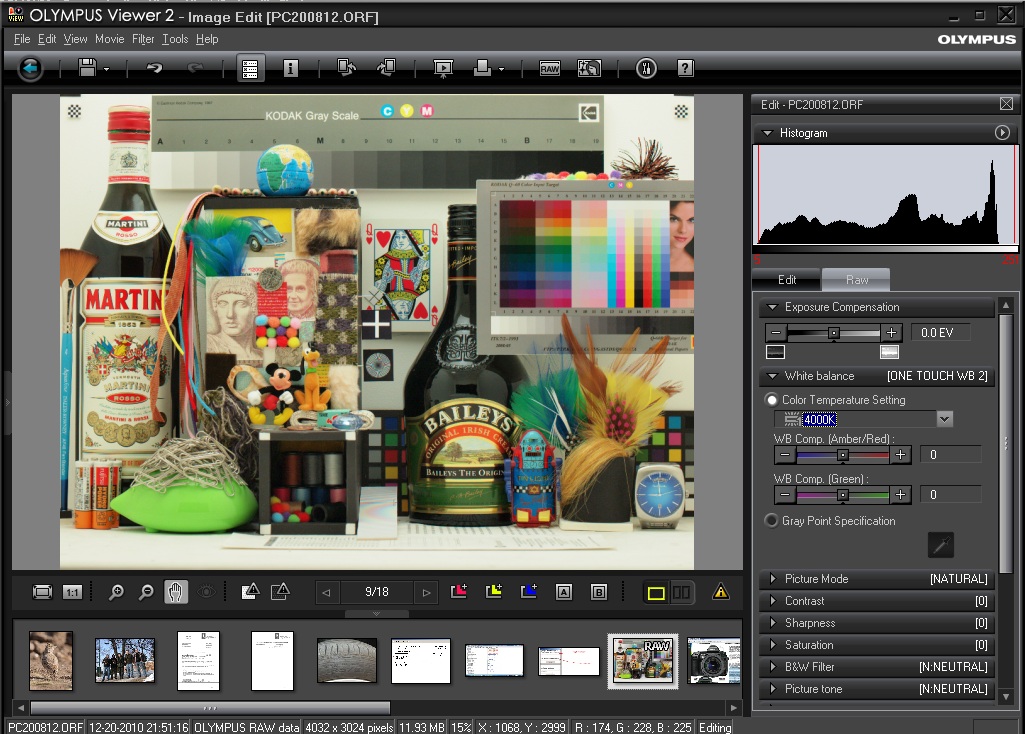Toggle shadow clipping warning icon
Image resolution: width=1025 pixels, height=734 pixels.
pyautogui.click(x=280, y=592)
